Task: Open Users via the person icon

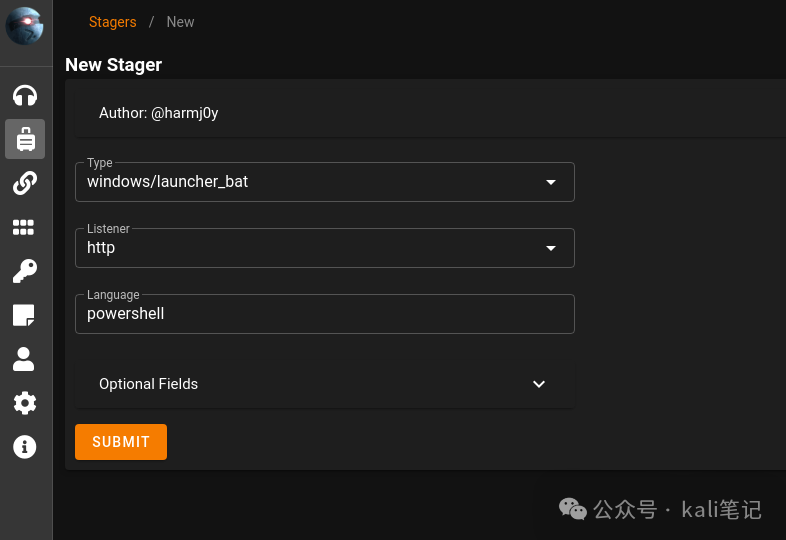Action: click(24, 359)
